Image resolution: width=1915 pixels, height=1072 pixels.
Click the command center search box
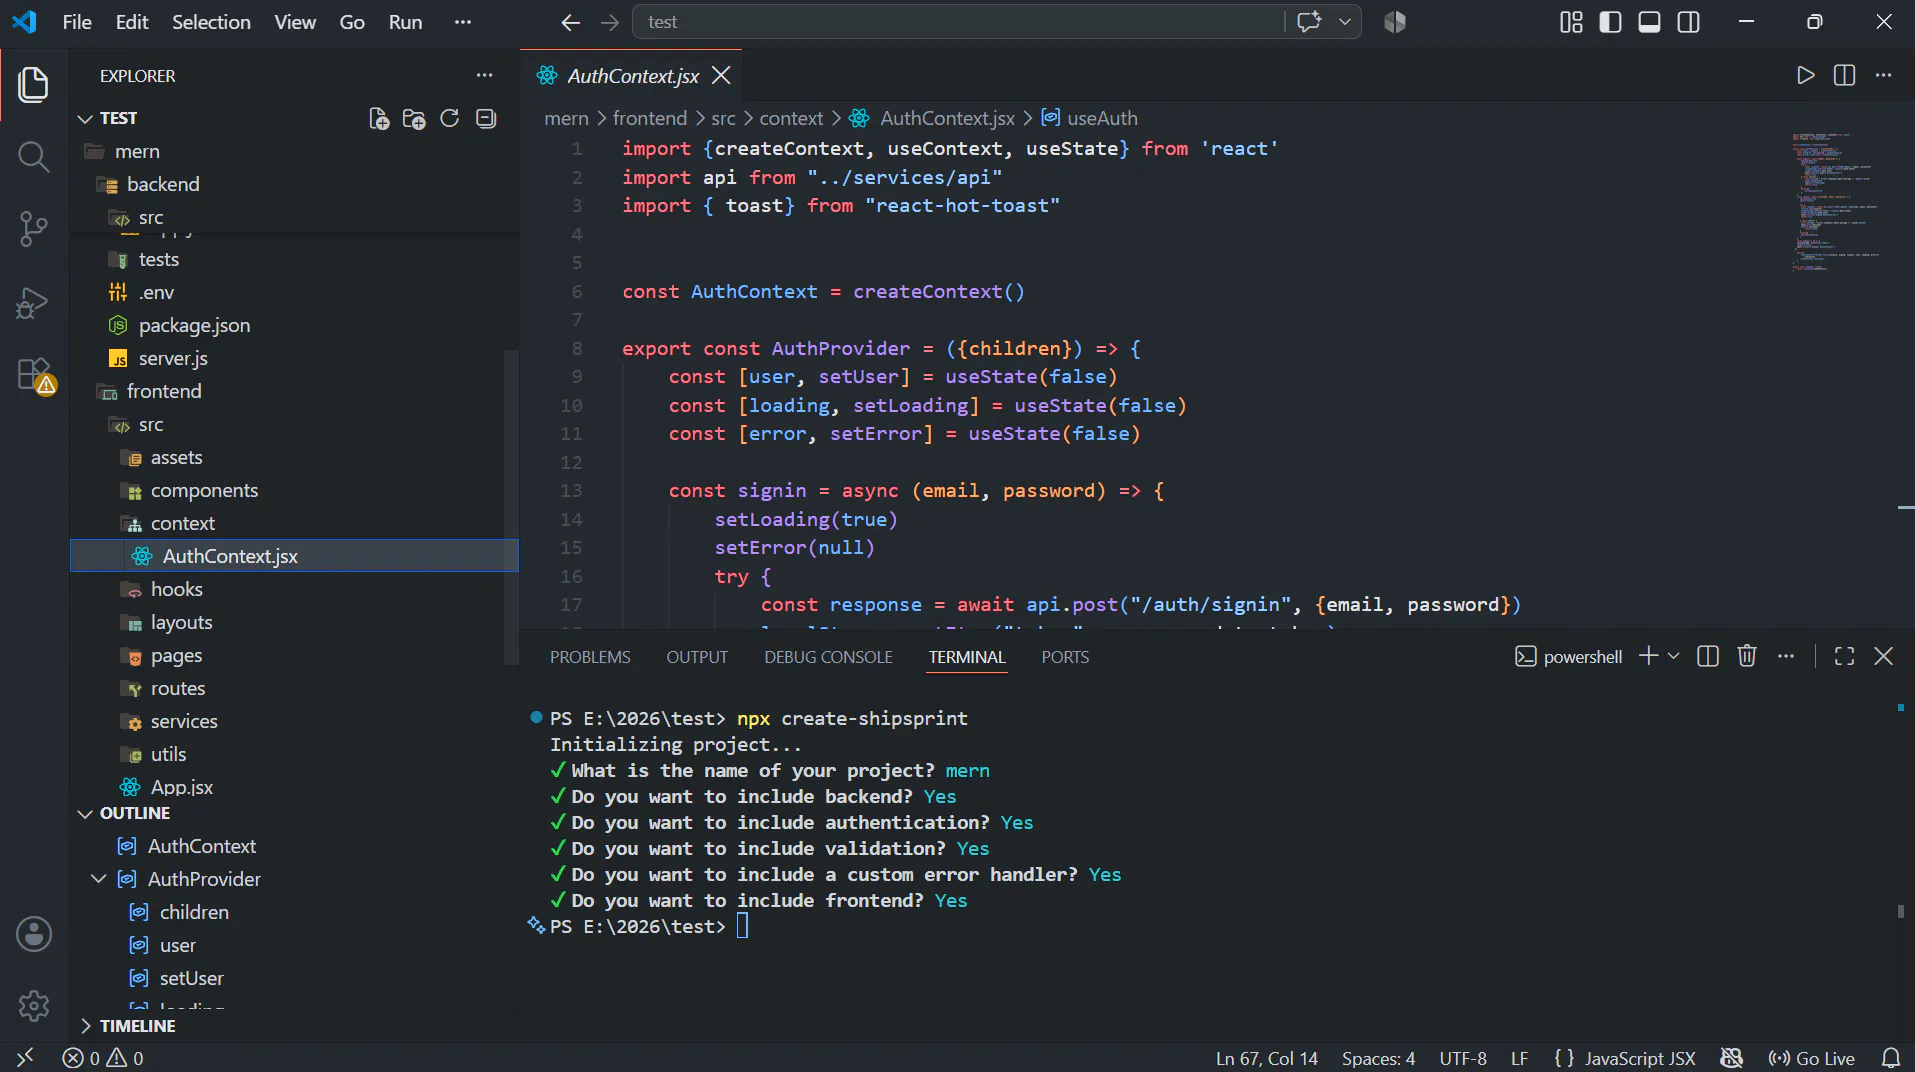click(x=958, y=22)
